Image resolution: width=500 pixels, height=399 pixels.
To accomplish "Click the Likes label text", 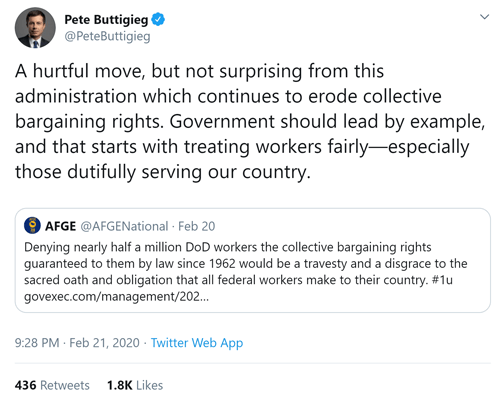I will 149,385.
